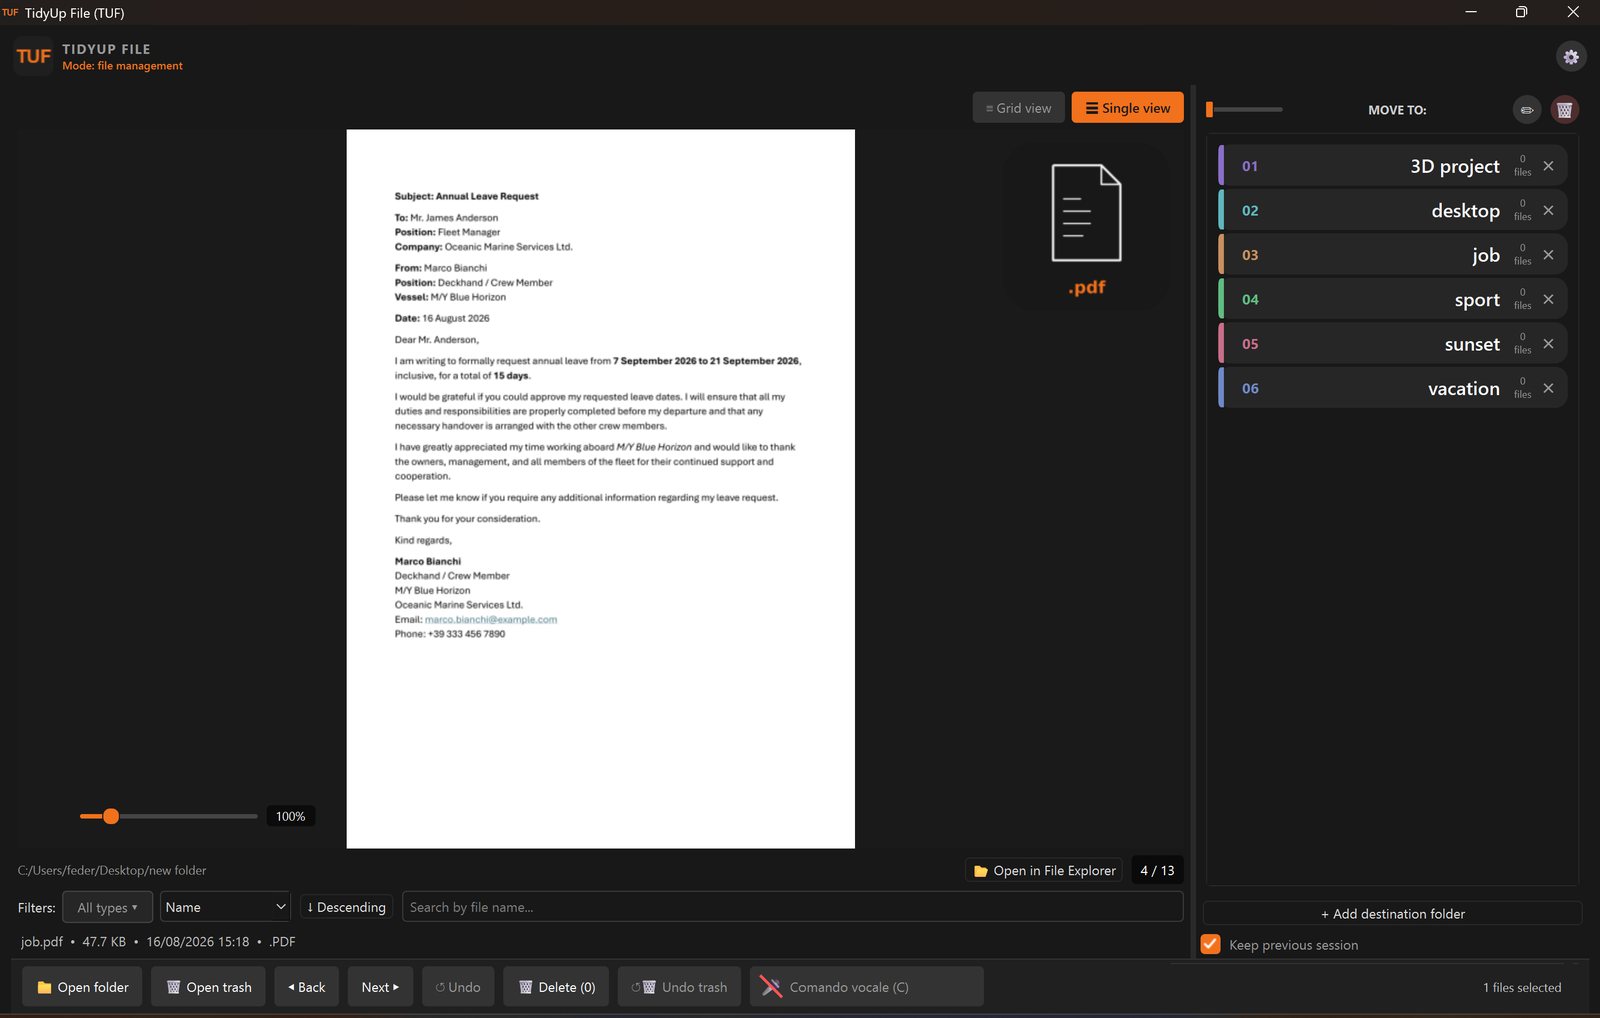Go Back to previous file
Screen dimensions: 1600x1018
[307, 987]
